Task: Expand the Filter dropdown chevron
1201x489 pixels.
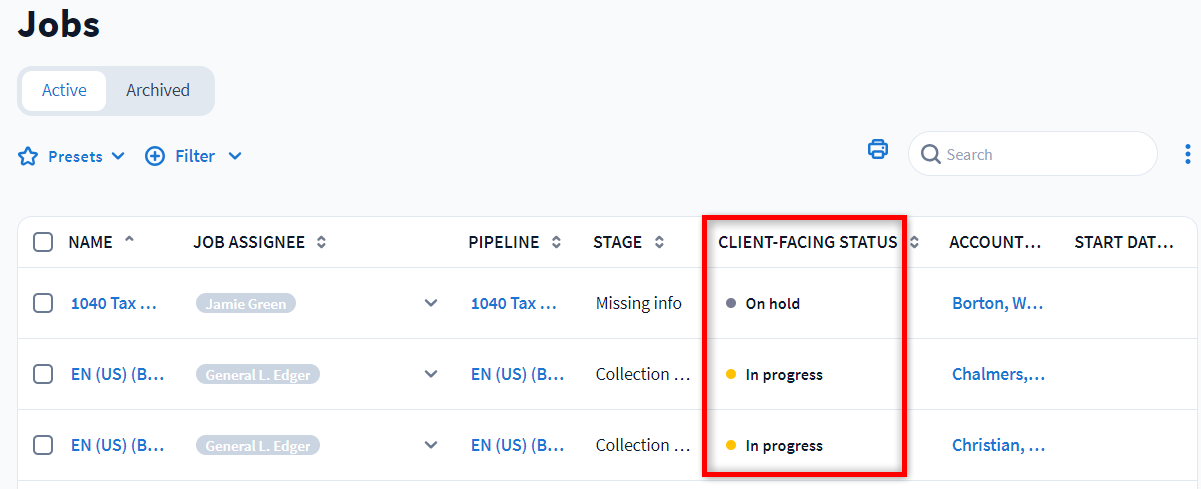Action: tap(235, 156)
